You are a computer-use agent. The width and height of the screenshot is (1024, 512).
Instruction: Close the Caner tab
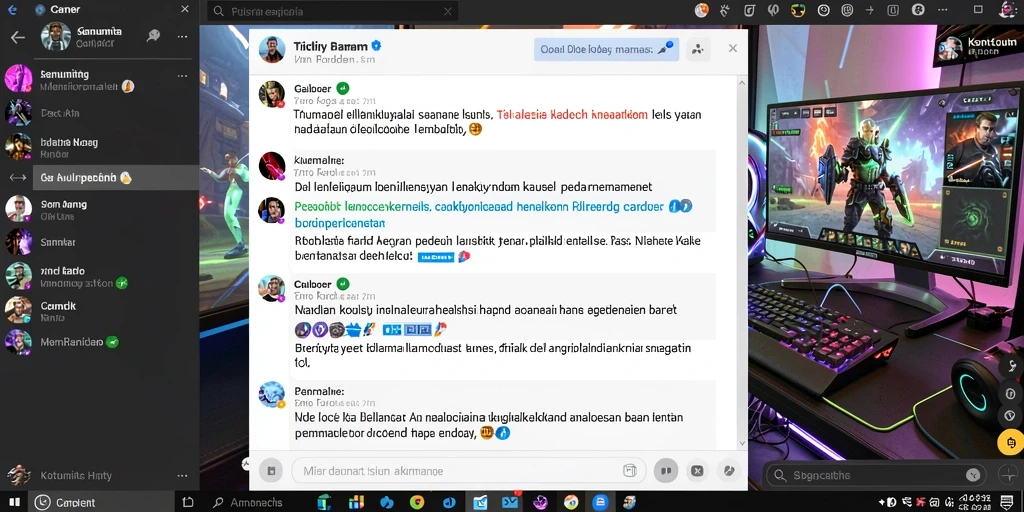coord(185,9)
